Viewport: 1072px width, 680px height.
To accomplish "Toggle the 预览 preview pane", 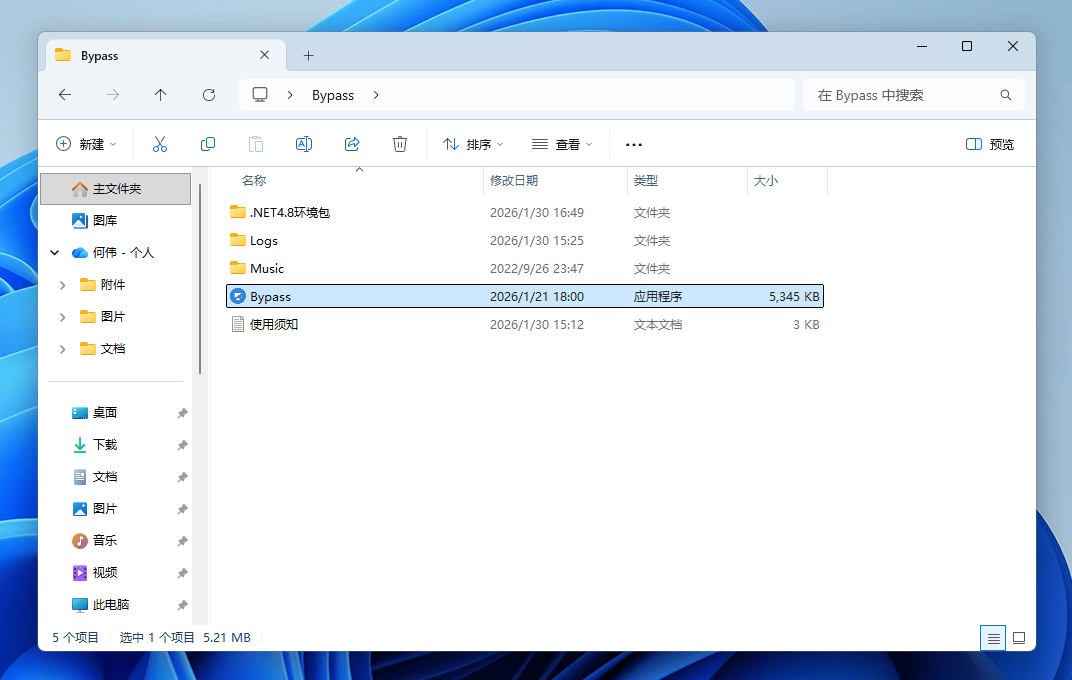I will (989, 144).
